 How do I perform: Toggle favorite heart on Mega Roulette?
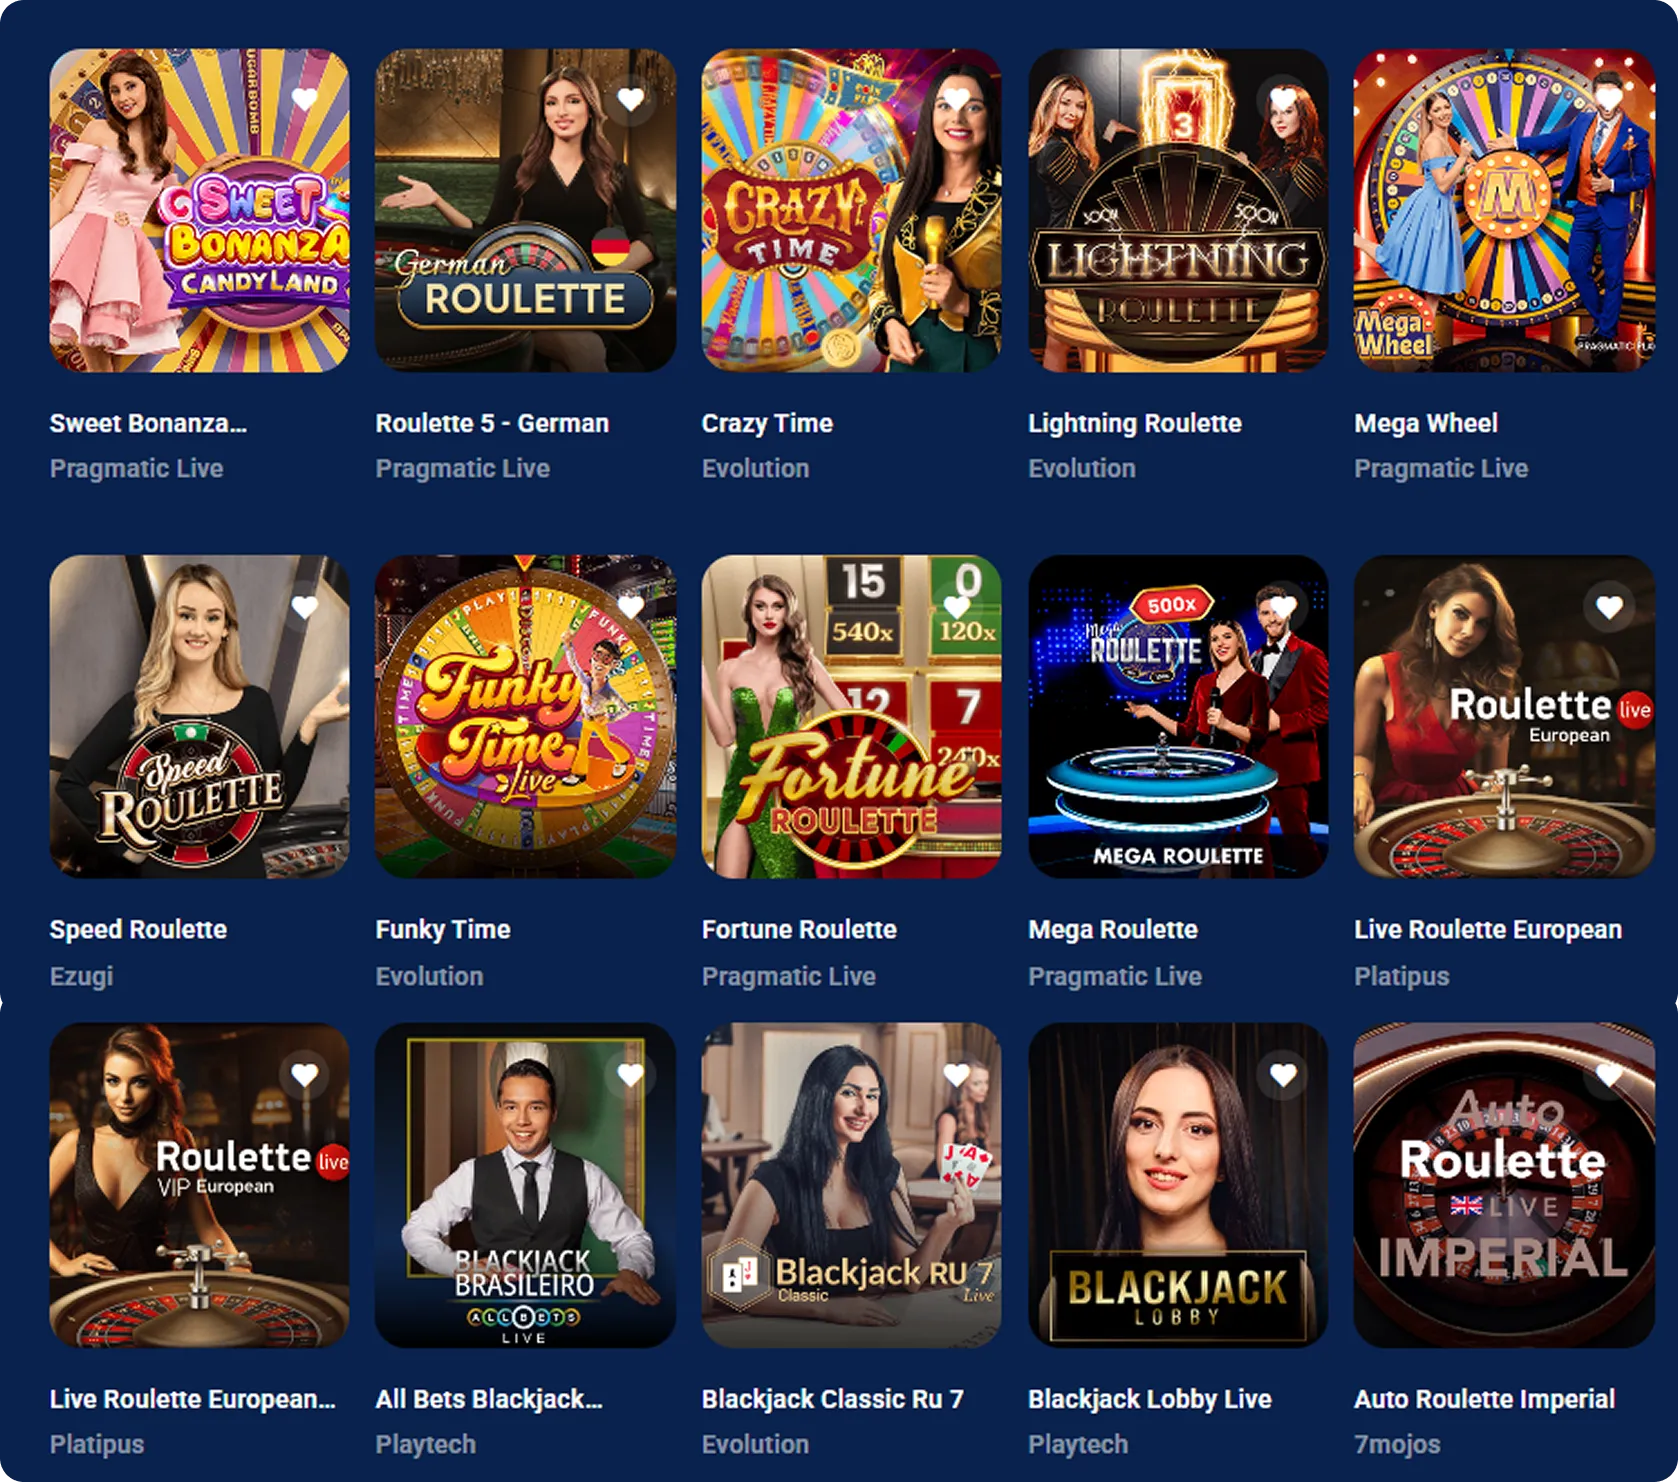coord(1283,606)
